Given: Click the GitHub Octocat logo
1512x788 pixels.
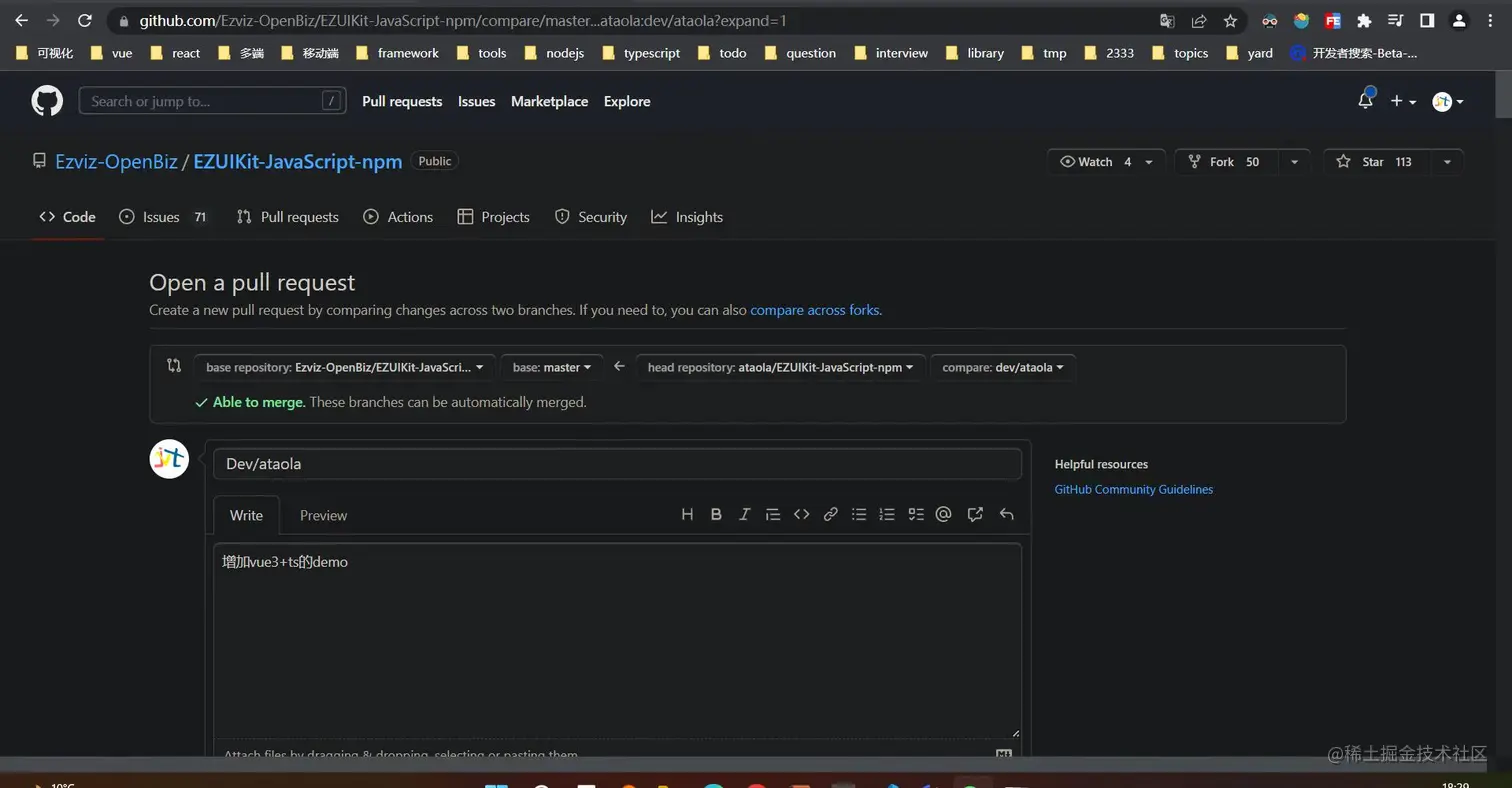Looking at the screenshot, I should pyautogui.click(x=47, y=101).
